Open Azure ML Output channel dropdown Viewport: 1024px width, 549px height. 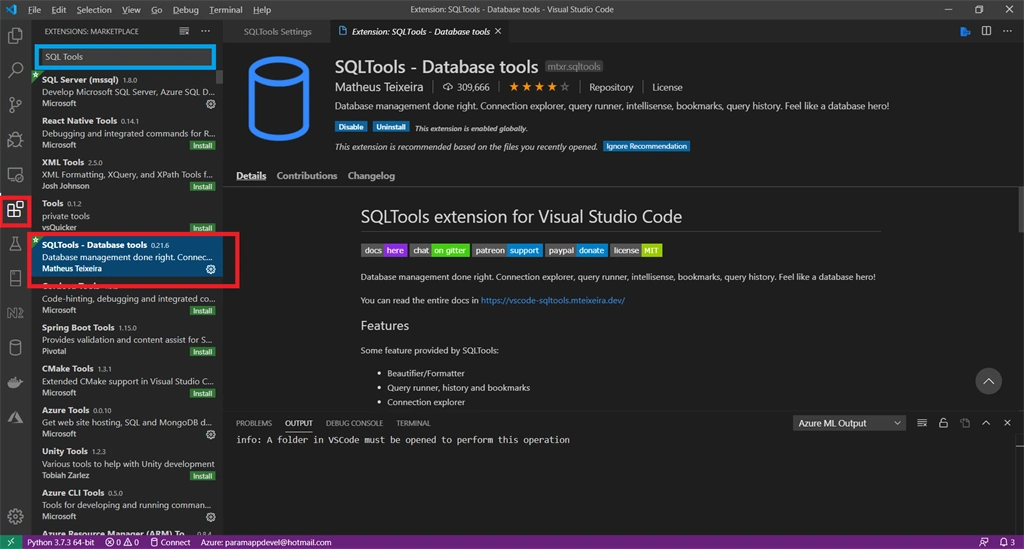pos(849,423)
